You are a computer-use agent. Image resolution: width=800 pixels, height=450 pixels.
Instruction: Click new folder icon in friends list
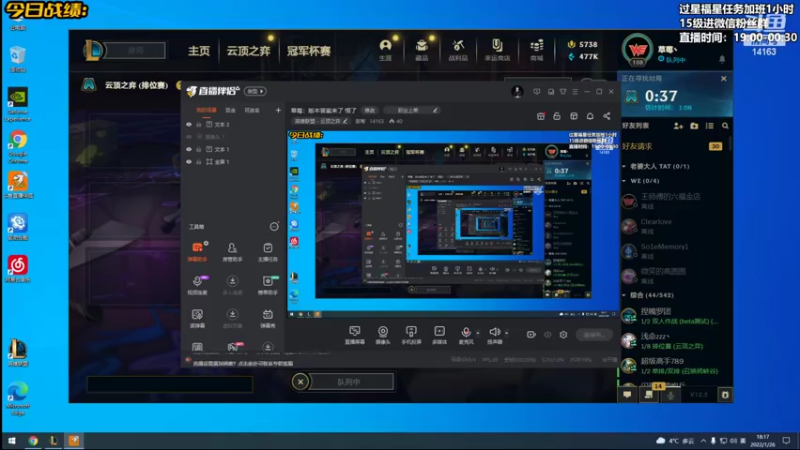coord(694,126)
